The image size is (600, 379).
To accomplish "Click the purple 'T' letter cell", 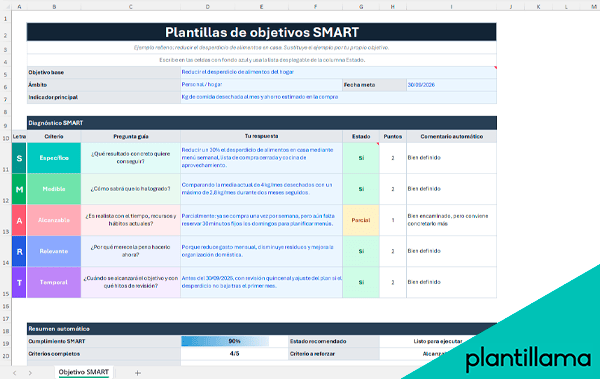I will coord(19,282).
